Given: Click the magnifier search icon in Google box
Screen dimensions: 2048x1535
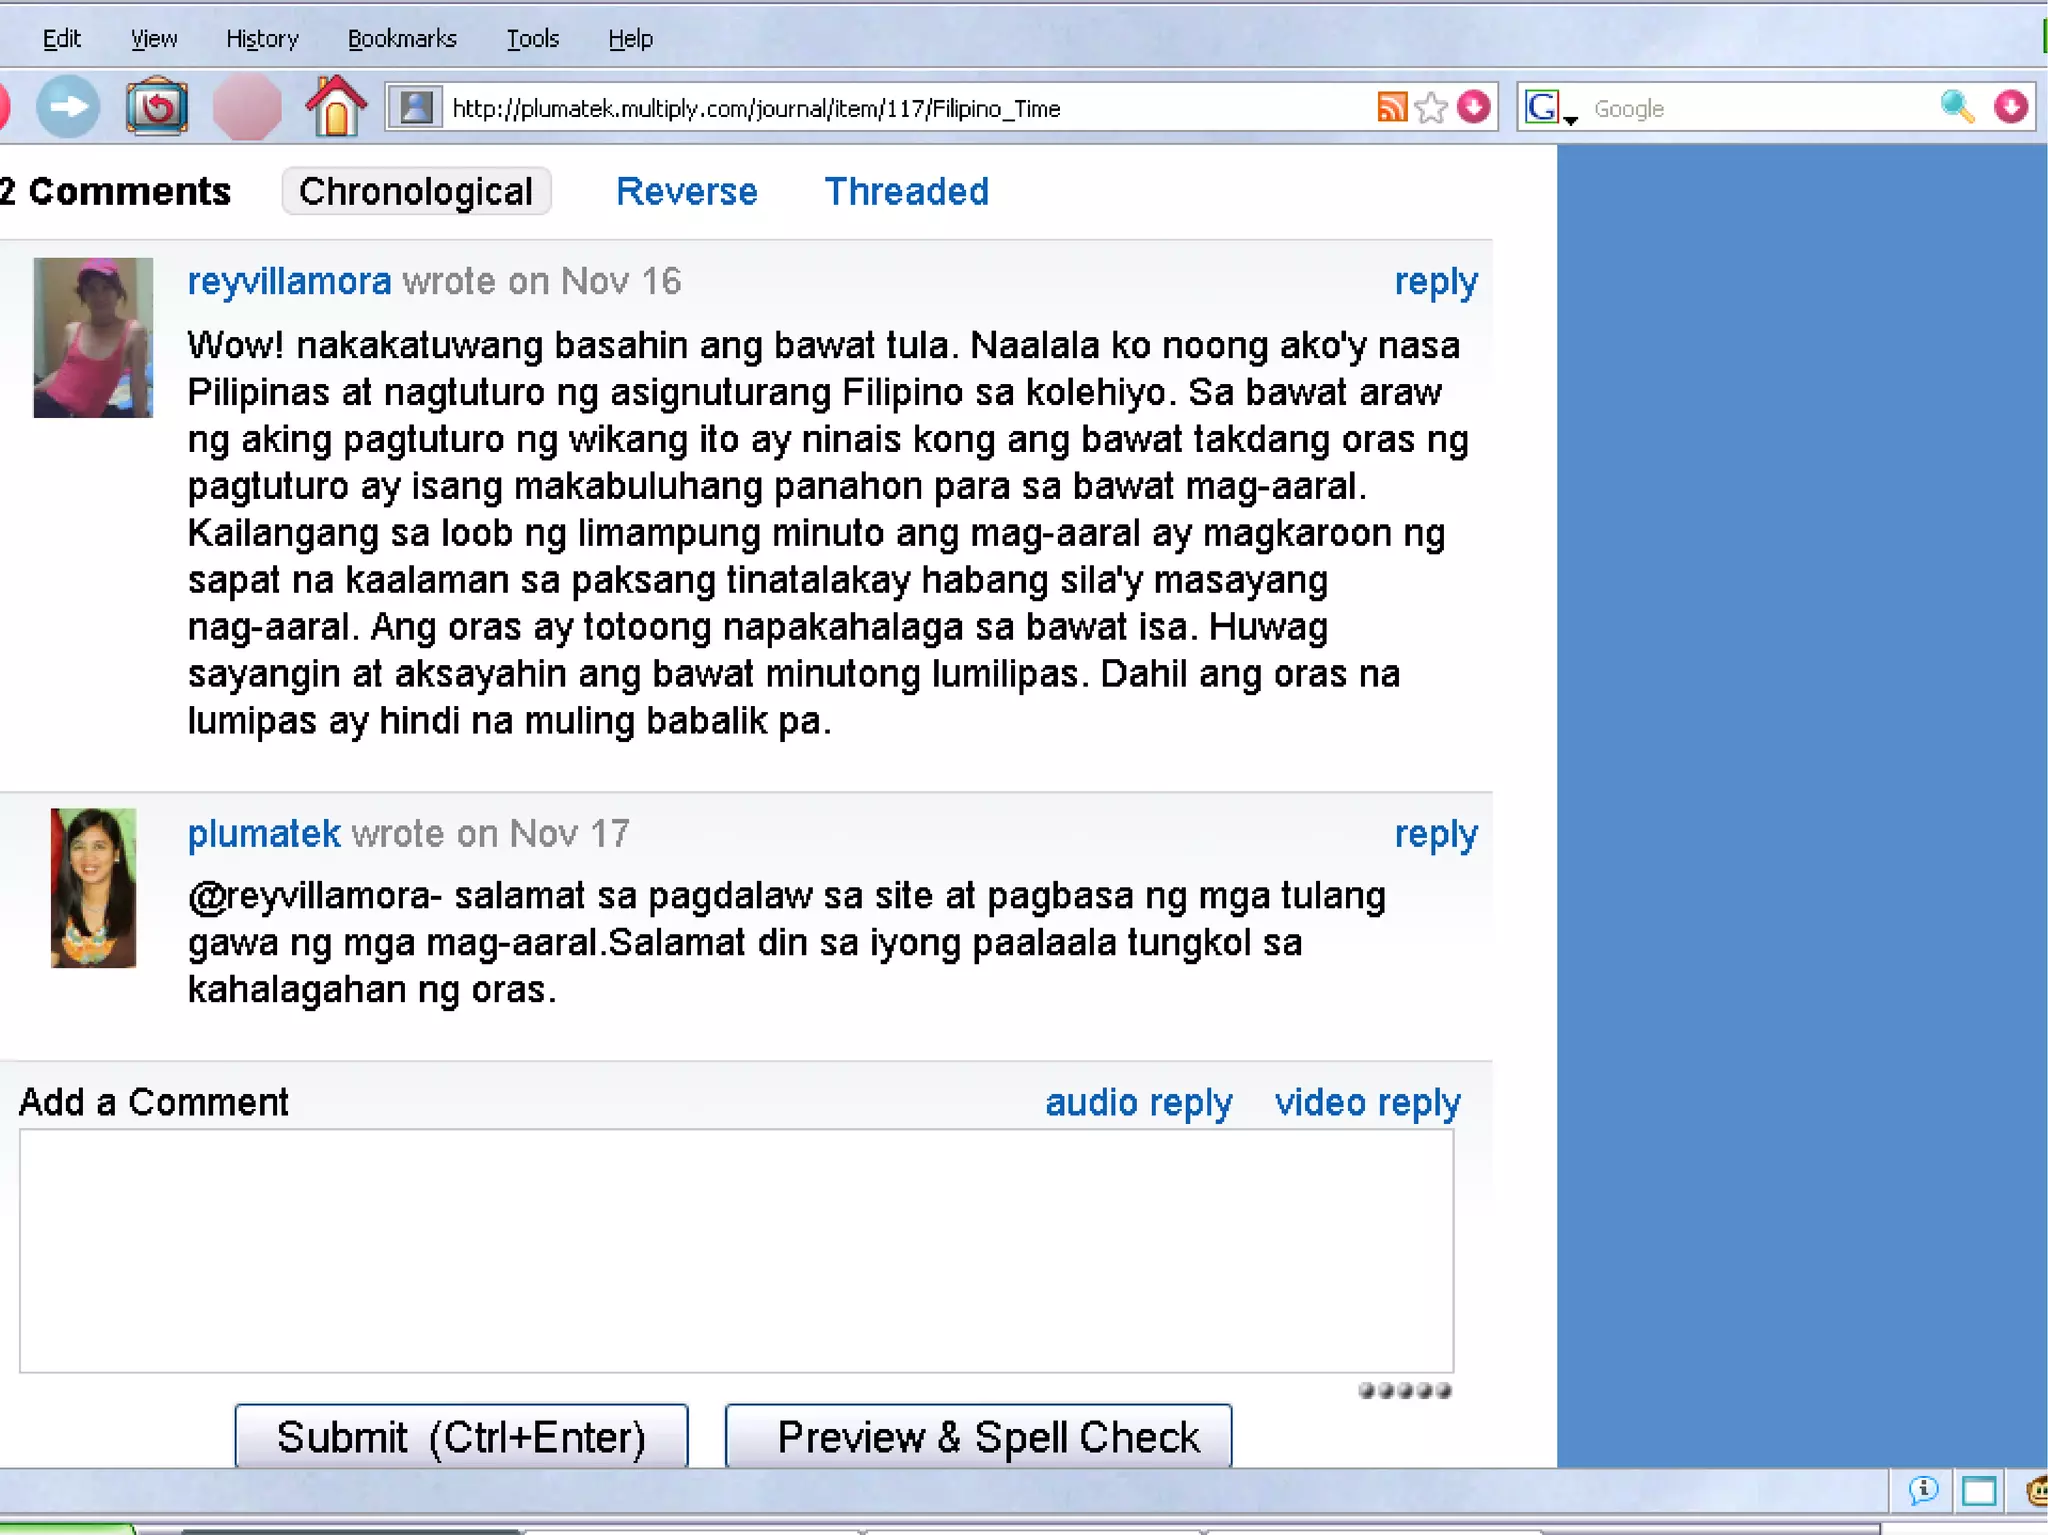Looking at the screenshot, I should click(1956, 107).
